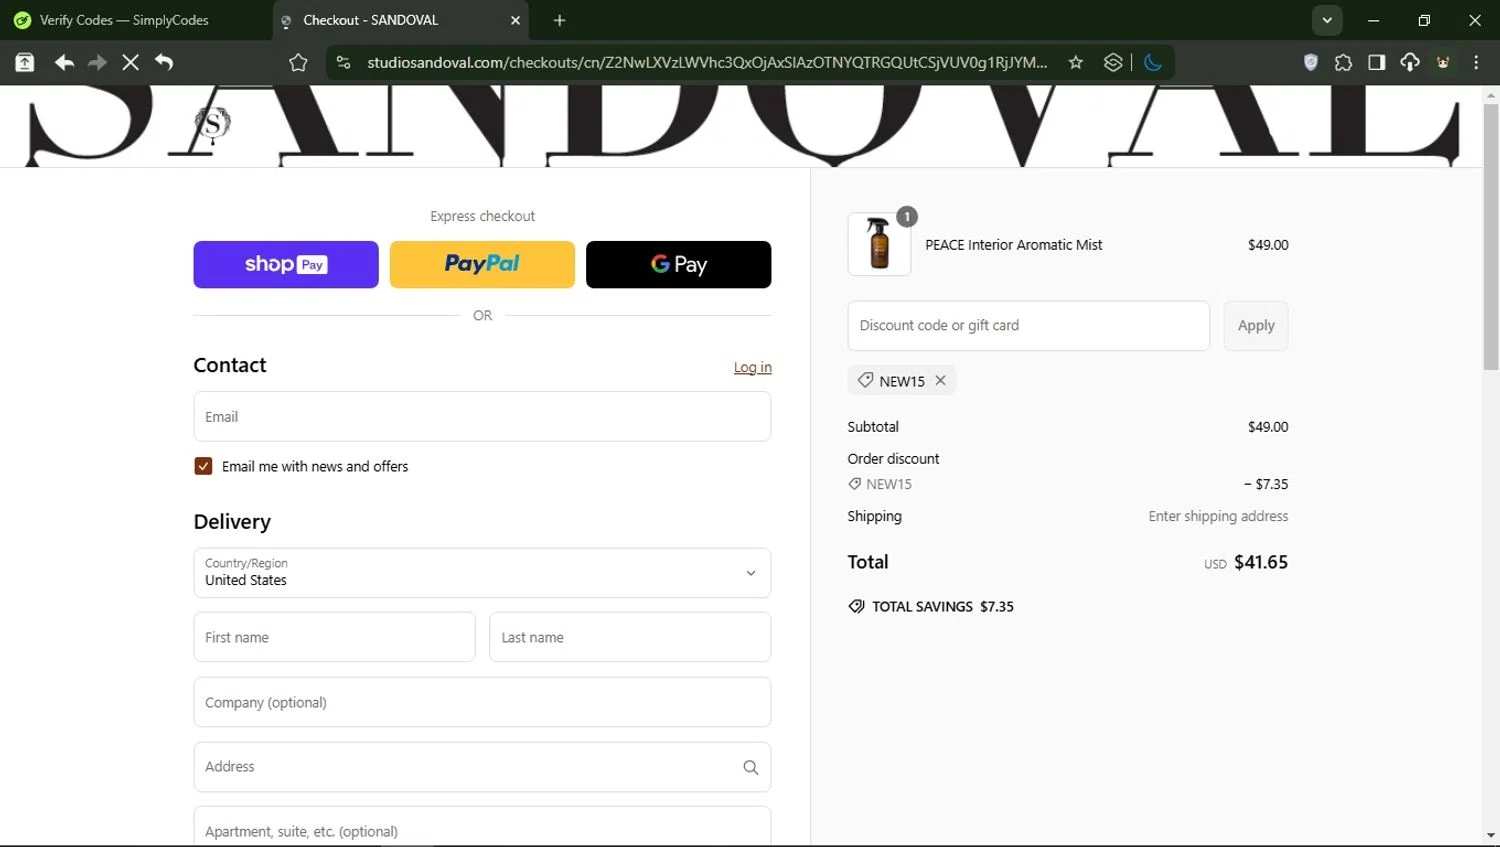Viewport: 1500px width, 847px height.
Task: Click the page vertical scrollbar
Action: pos(1491,236)
